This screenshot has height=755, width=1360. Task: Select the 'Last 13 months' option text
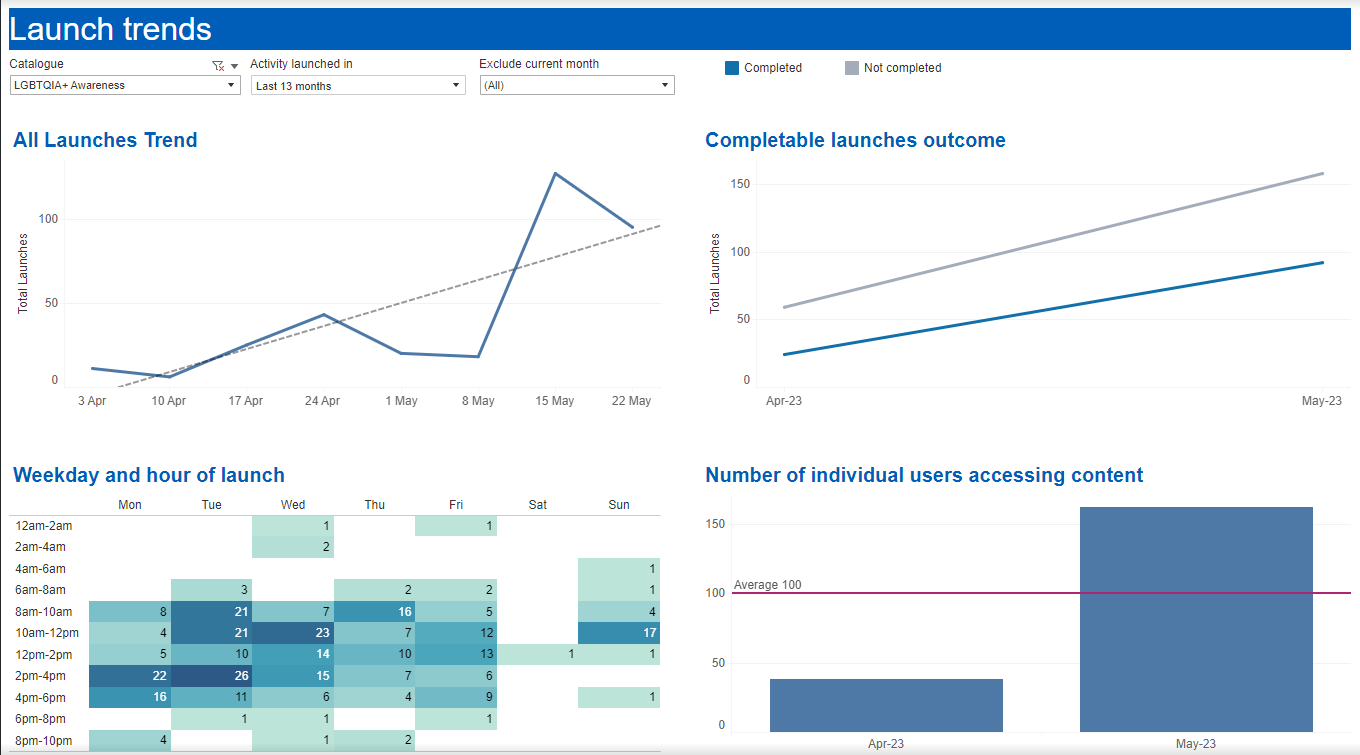click(x=293, y=85)
